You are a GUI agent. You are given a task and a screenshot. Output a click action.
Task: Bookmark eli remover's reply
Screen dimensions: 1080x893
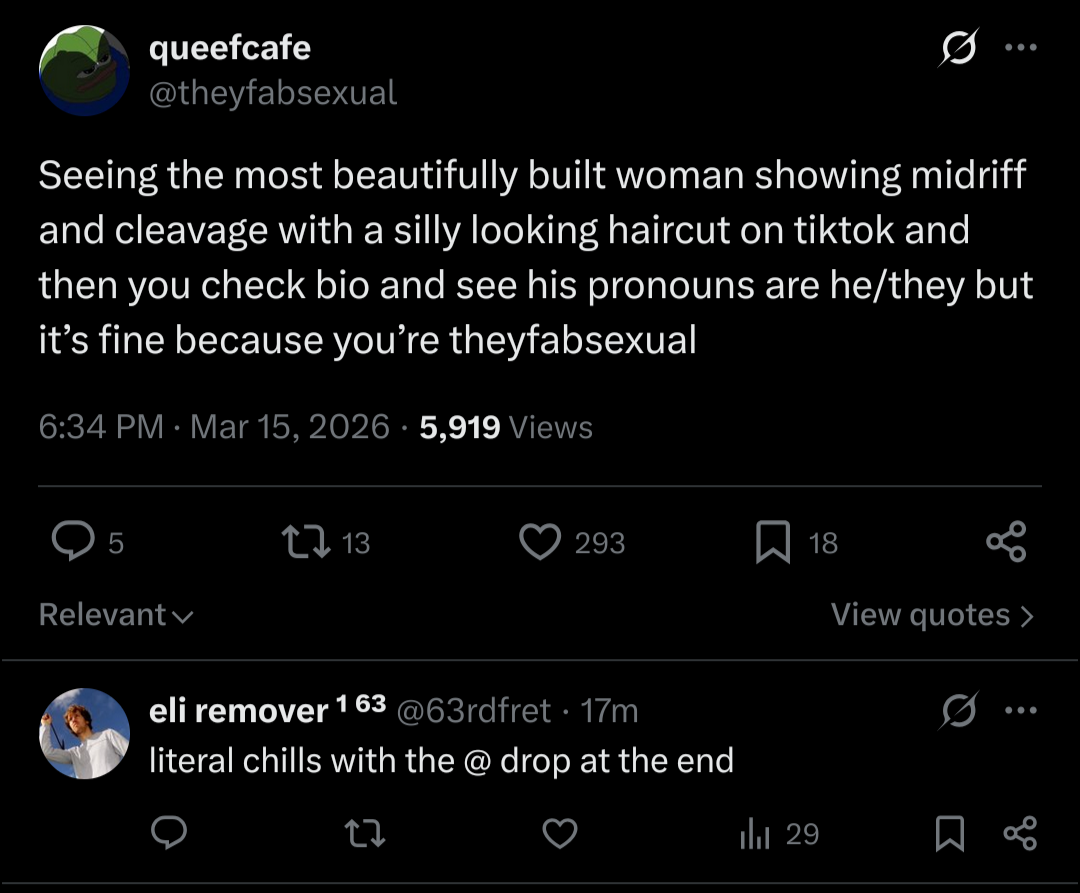pyautogui.click(x=948, y=833)
